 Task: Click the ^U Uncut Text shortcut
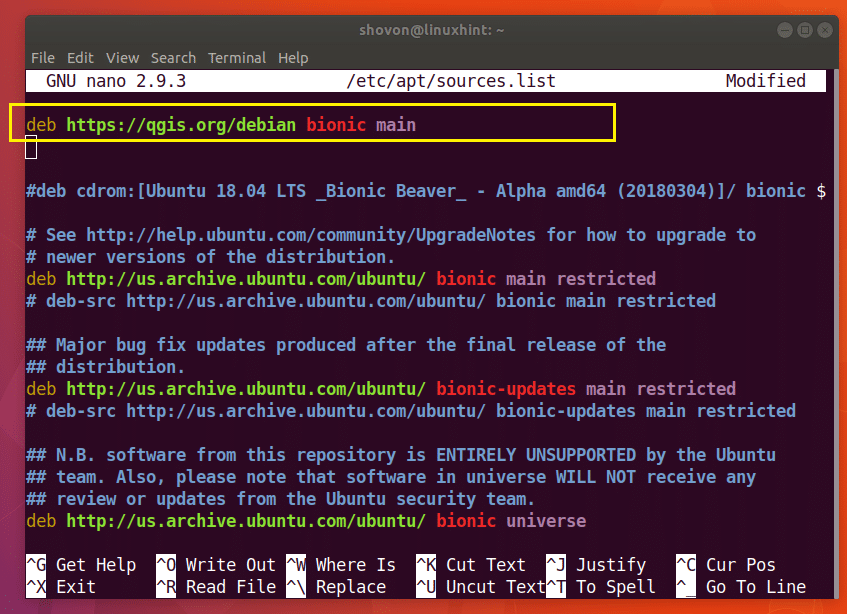click(x=481, y=587)
